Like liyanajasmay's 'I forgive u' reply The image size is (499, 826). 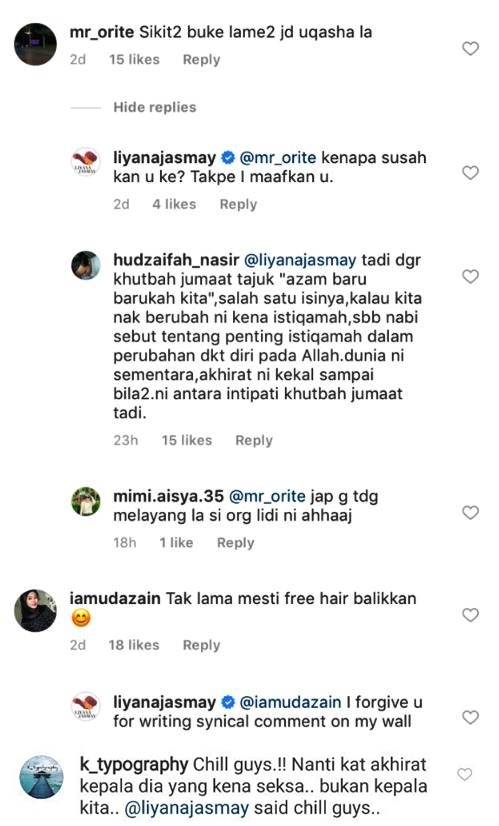(470, 717)
